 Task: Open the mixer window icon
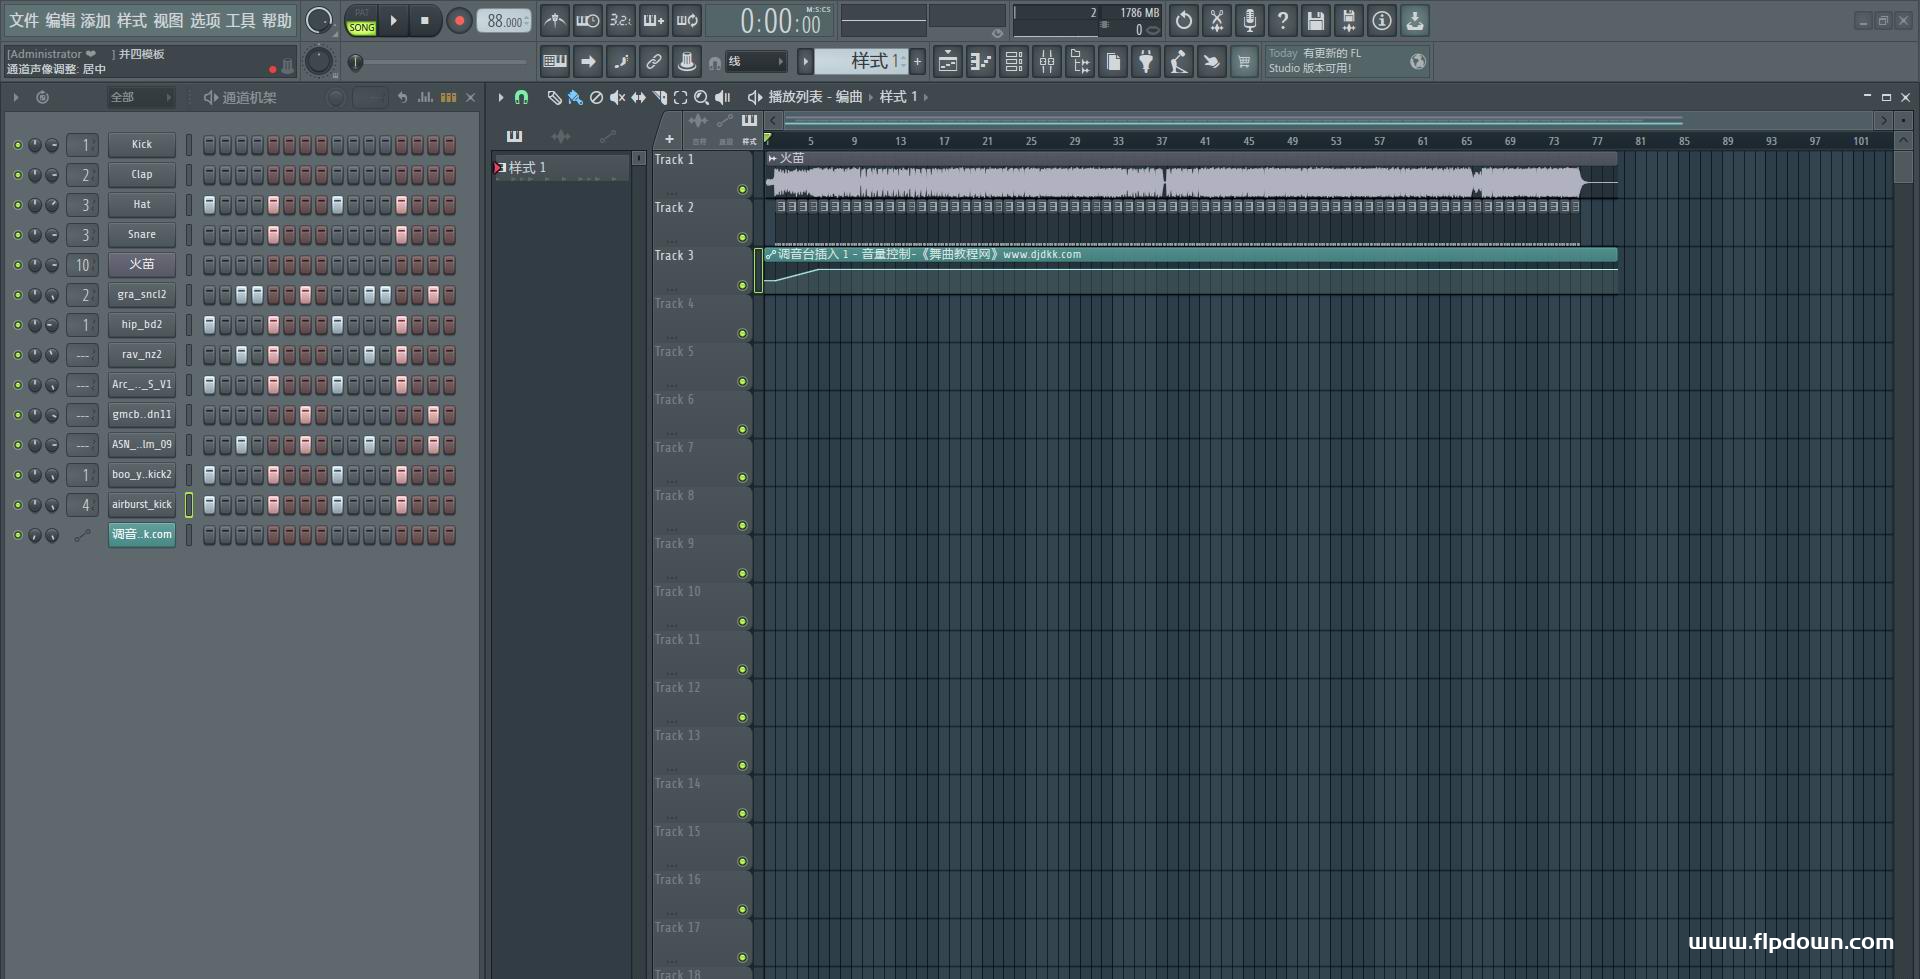click(1047, 62)
